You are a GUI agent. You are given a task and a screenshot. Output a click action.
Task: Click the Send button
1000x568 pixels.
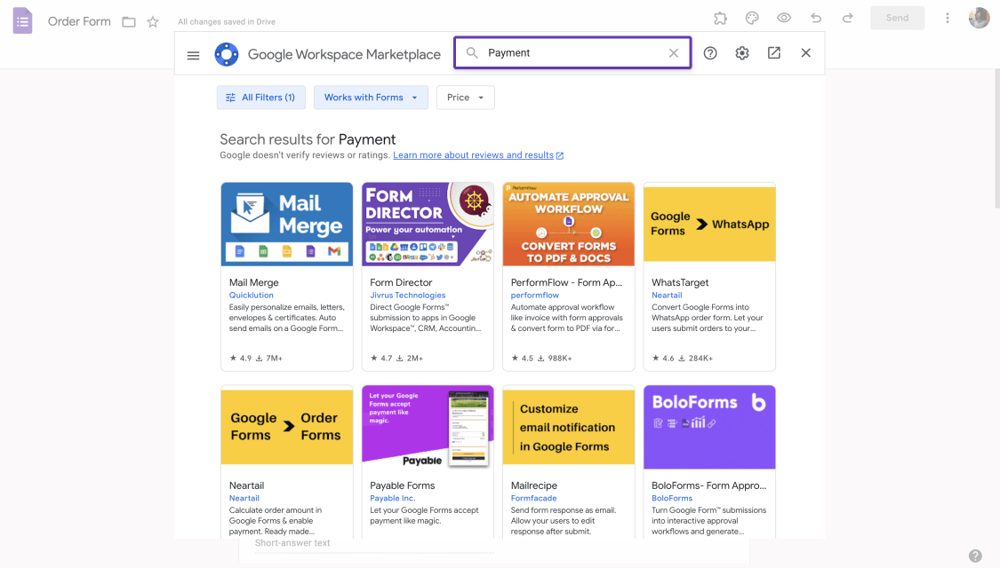(897, 18)
